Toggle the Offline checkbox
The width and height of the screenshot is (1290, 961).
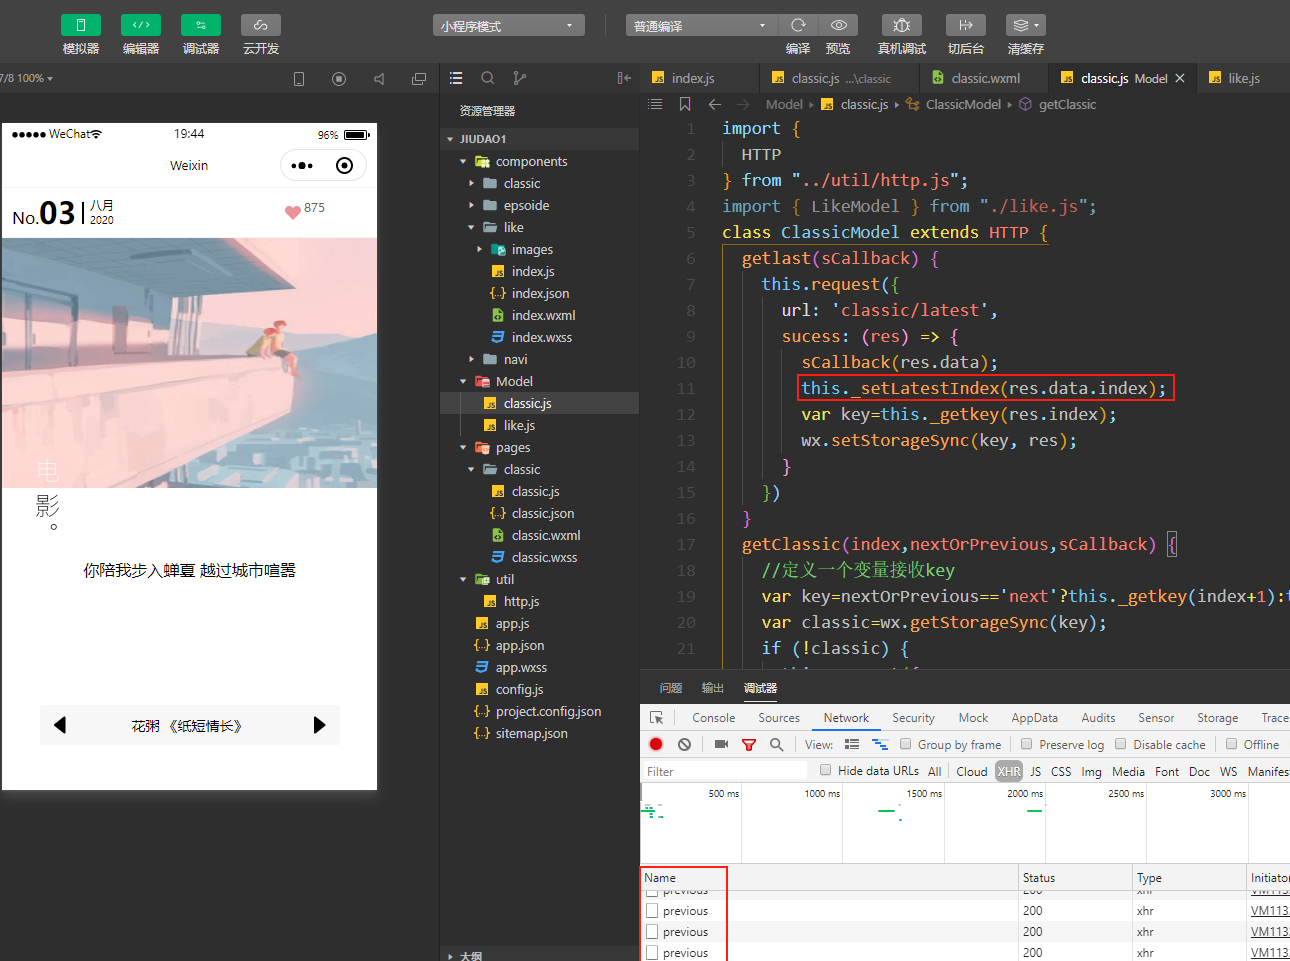coord(1231,744)
